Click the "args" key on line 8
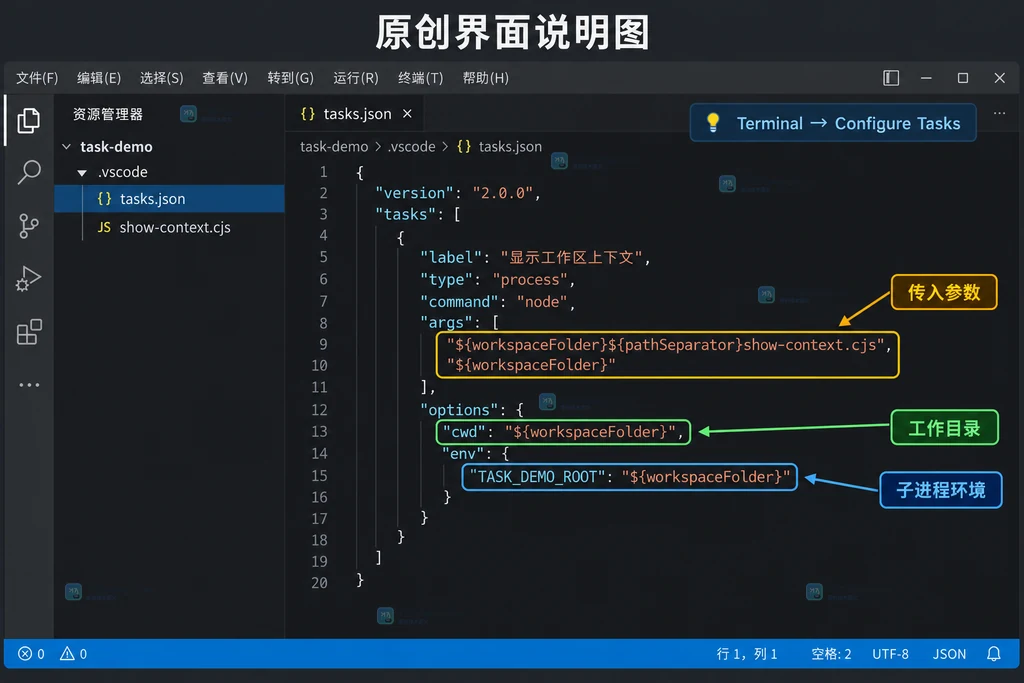The image size is (1024, 683). pyautogui.click(x=446, y=323)
